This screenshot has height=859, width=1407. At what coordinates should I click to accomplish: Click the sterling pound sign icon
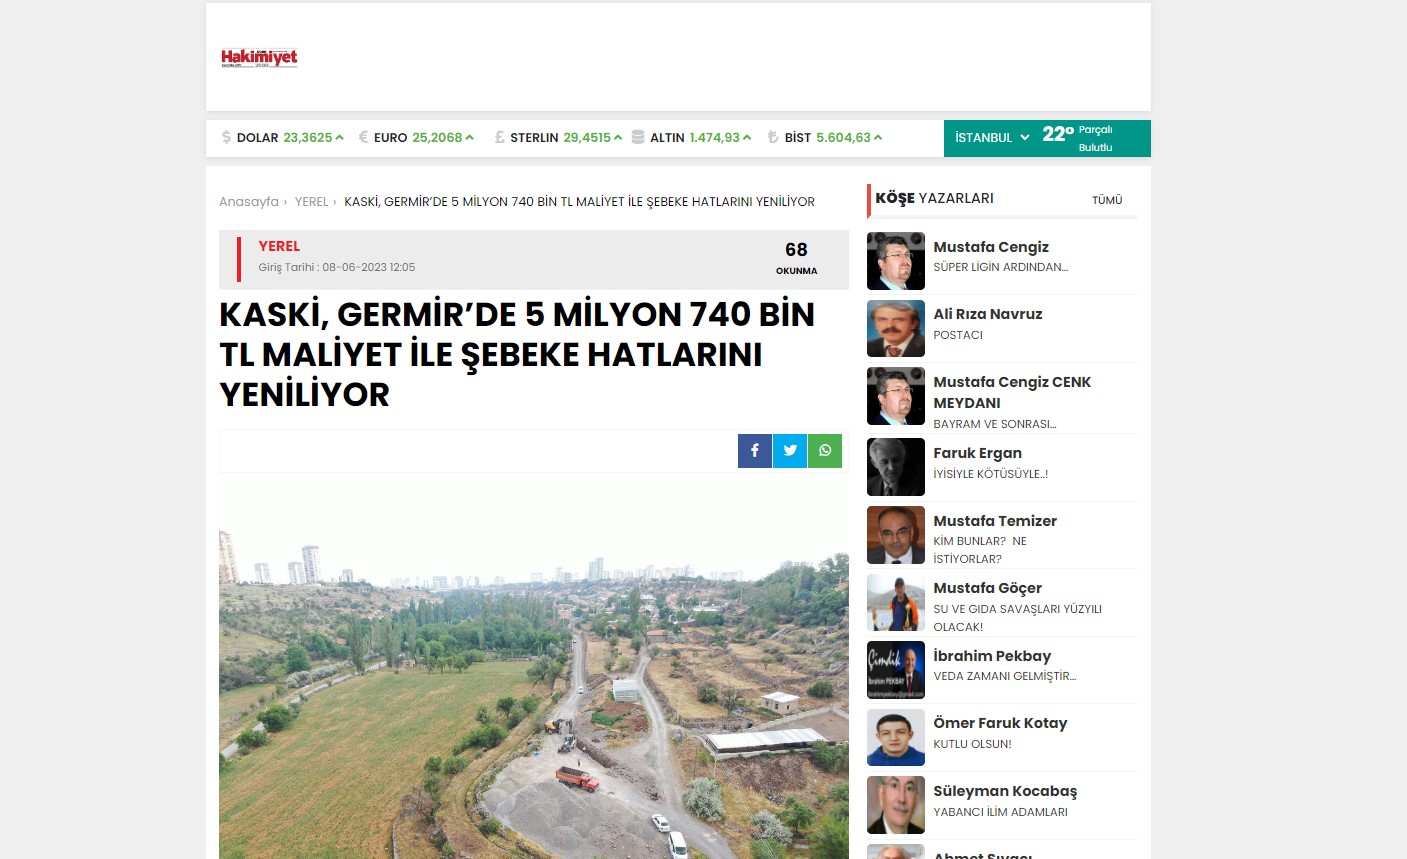click(x=500, y=138)
